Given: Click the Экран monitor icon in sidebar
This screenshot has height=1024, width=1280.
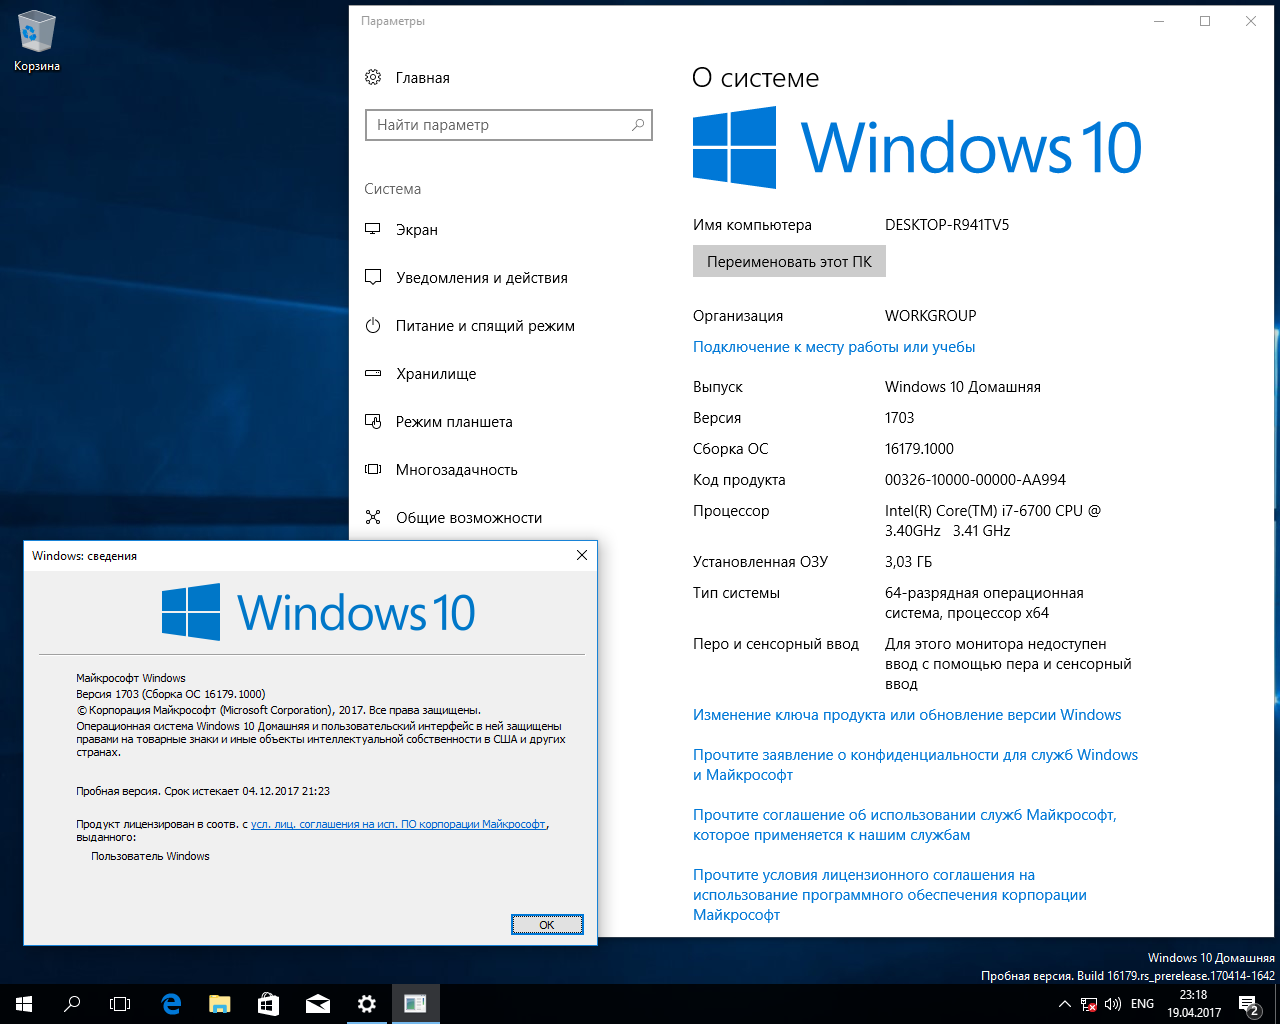Looking at the screenshot, I should pos(373,229).
